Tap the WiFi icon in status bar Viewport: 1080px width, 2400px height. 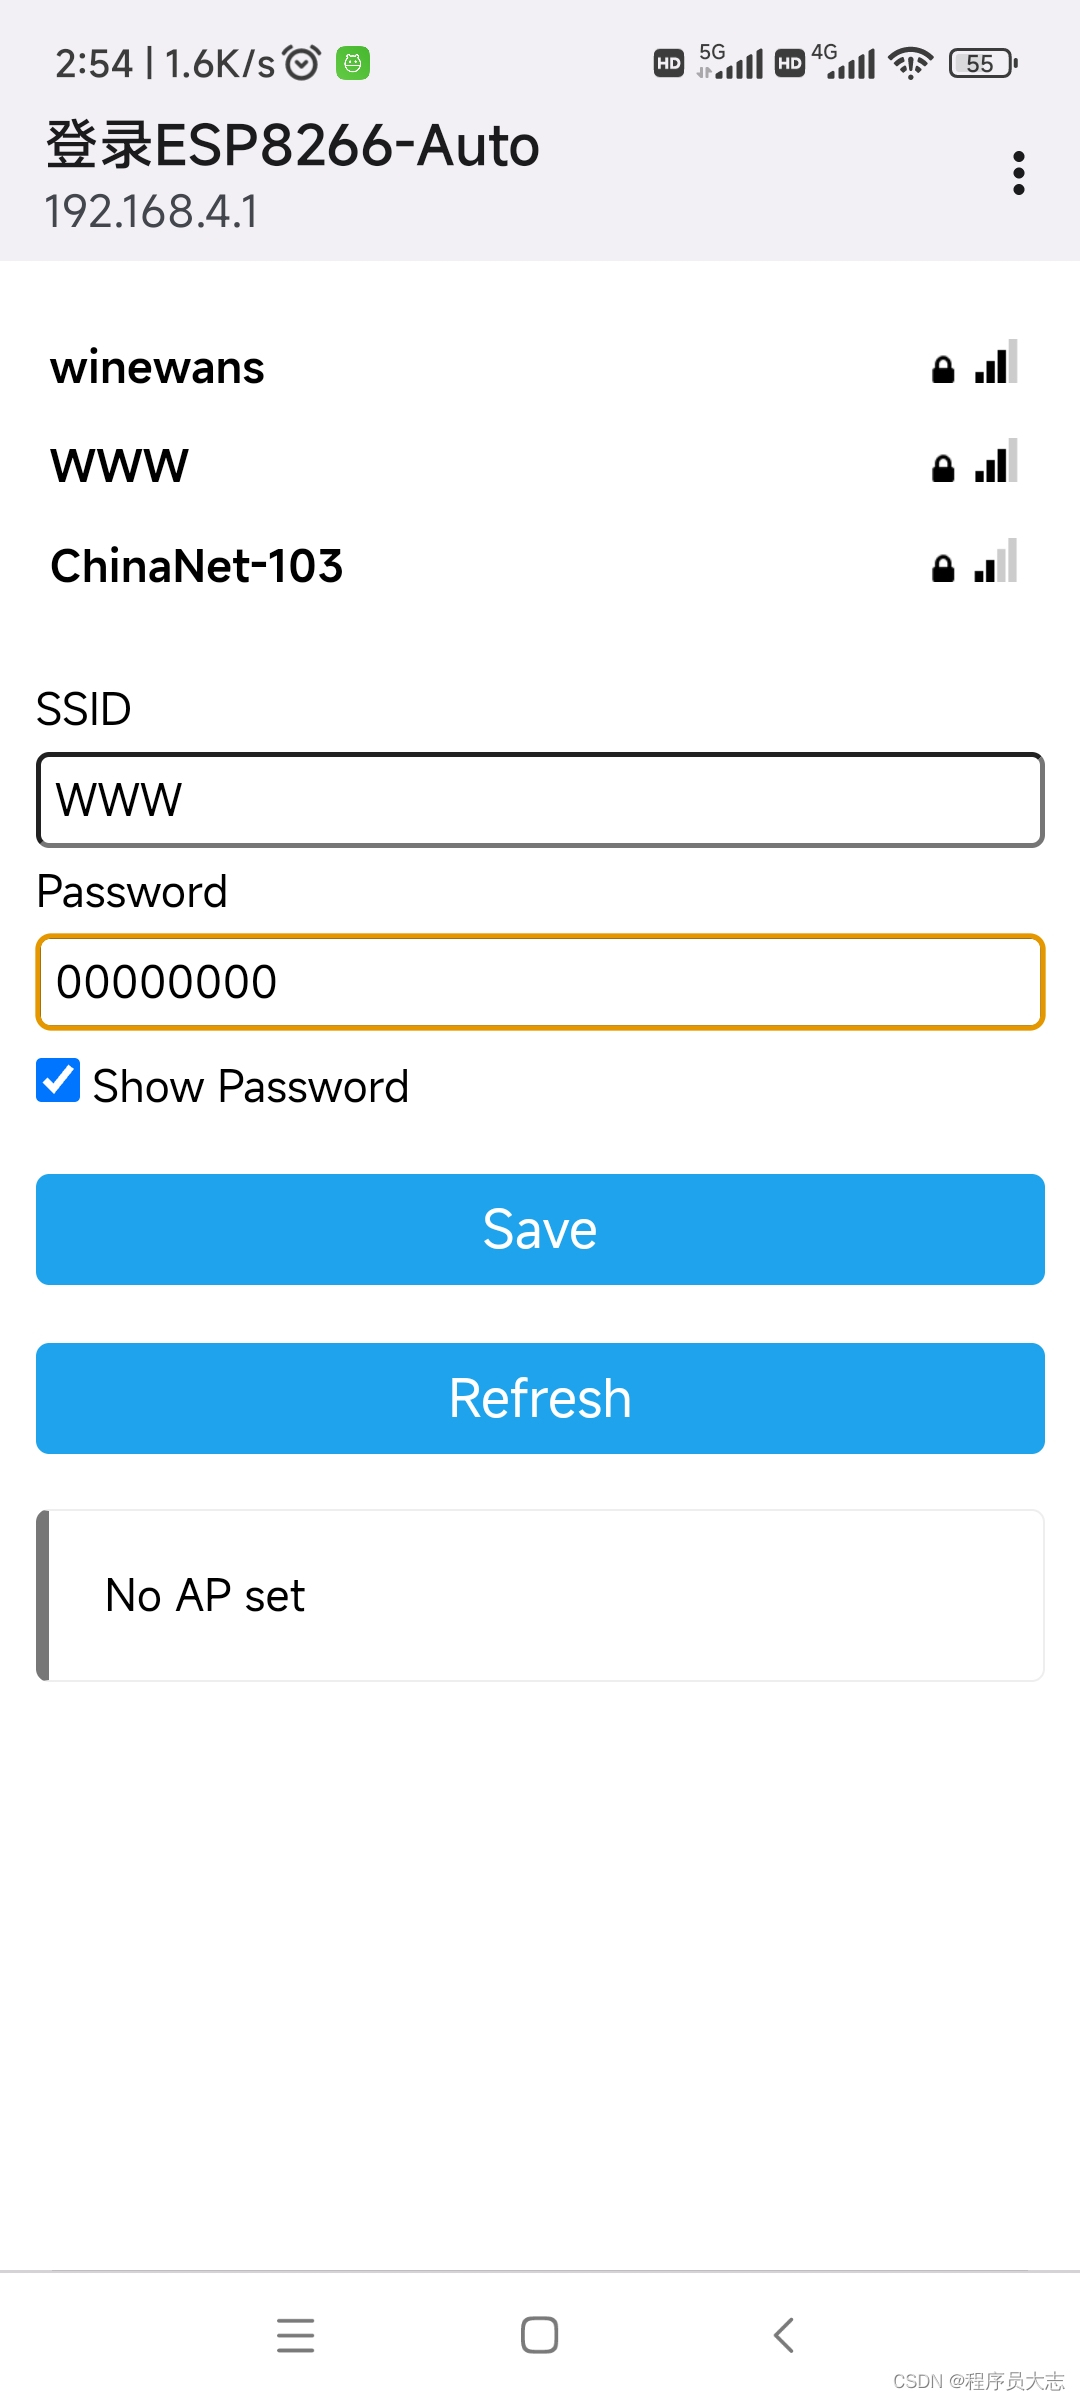tap(910, 64)
